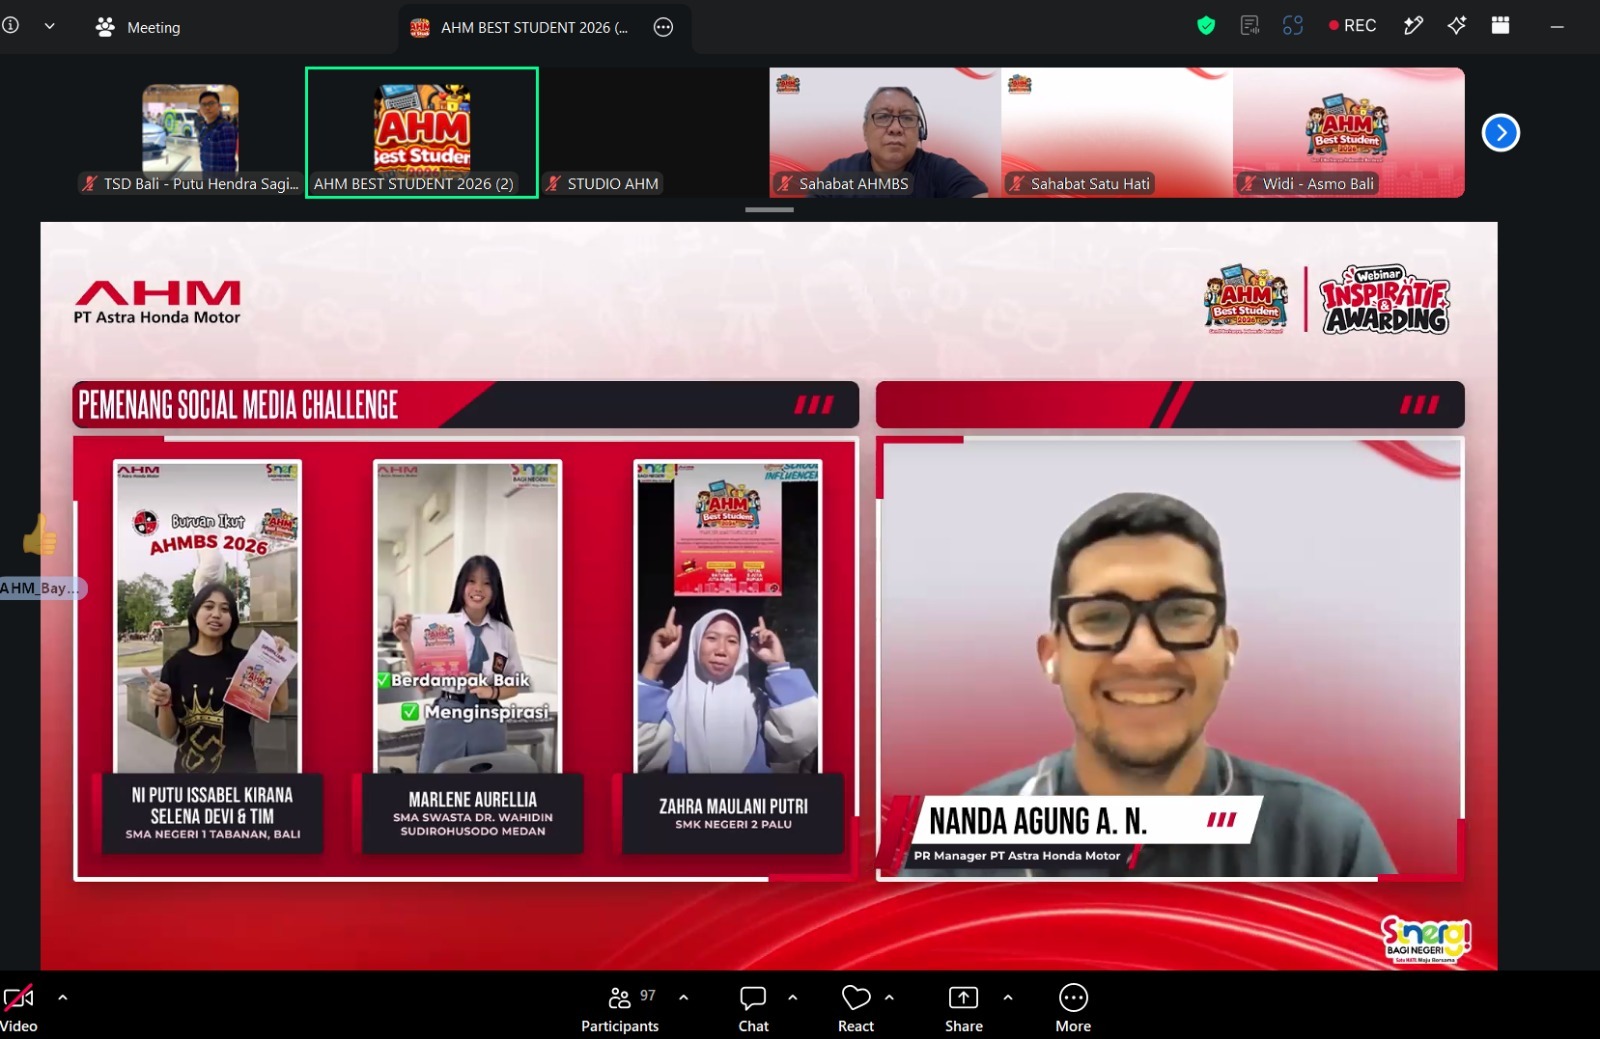The height and width of the screenshot is (1039, 1600).
Task: Expand the Share options chevron
Action: pos(1008,998)
